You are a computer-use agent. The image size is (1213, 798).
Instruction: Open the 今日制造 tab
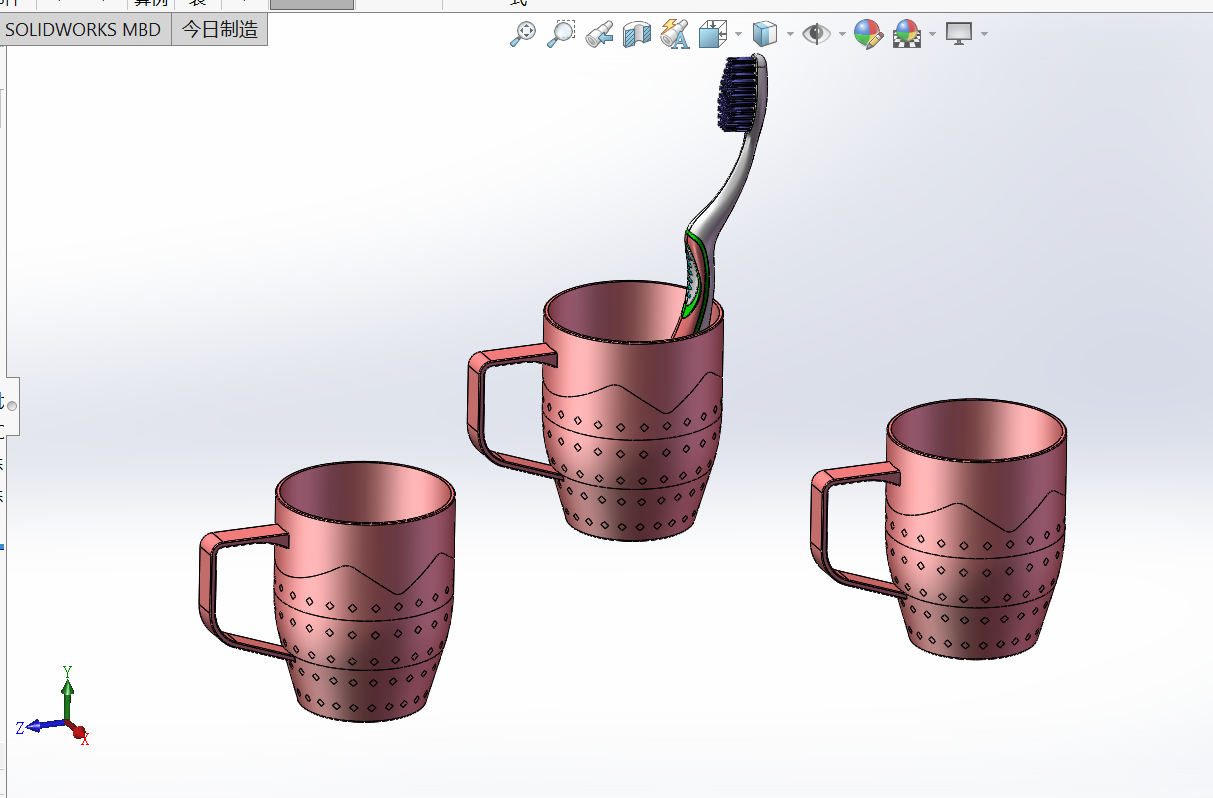tap(220, 30)
